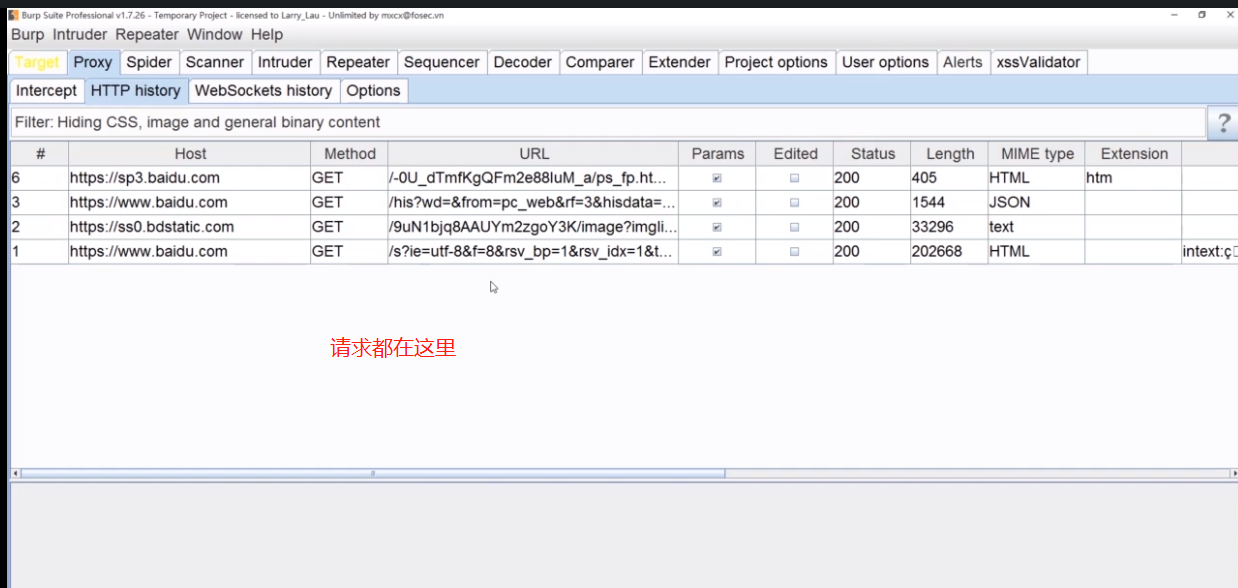Click URL starting with /9uN1bjq8AAUYm2zgoY3K
The width and height of the screenshot is (1238, 588).
[533, 227]
